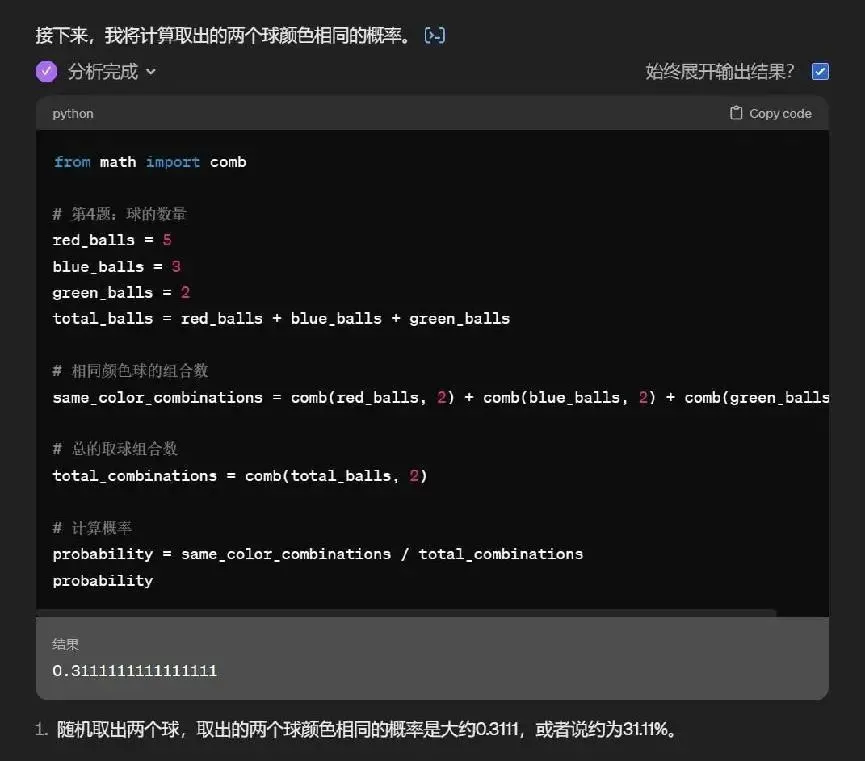Click the same_color_combinations code line
Image resolution: width=865 pixels, height=761 pixels.
click(x=441, y=397)
